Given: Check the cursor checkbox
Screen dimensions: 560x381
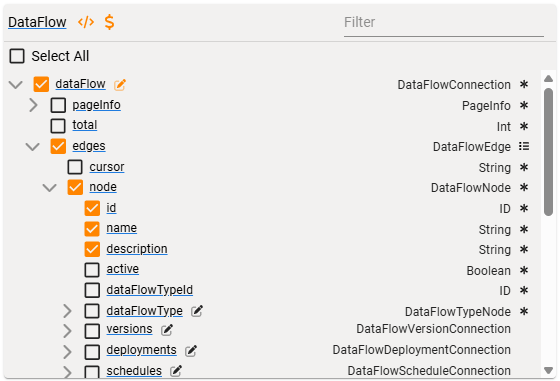Looking at the screenshot, I should click(75, 167).
